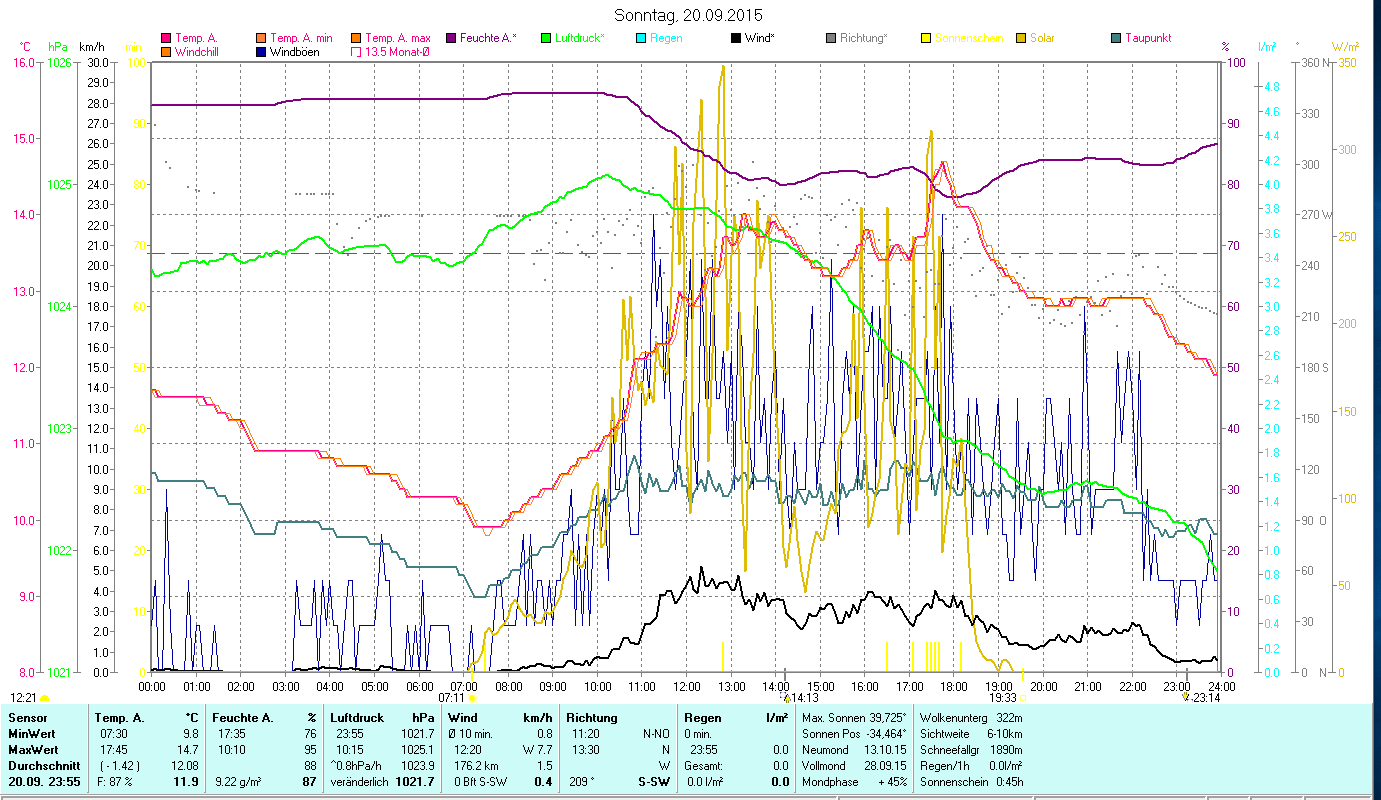This screenshot has height=800, width=1381.
Task: Click the pink Temp. A. legend swatch
Action: click(166, 38)
